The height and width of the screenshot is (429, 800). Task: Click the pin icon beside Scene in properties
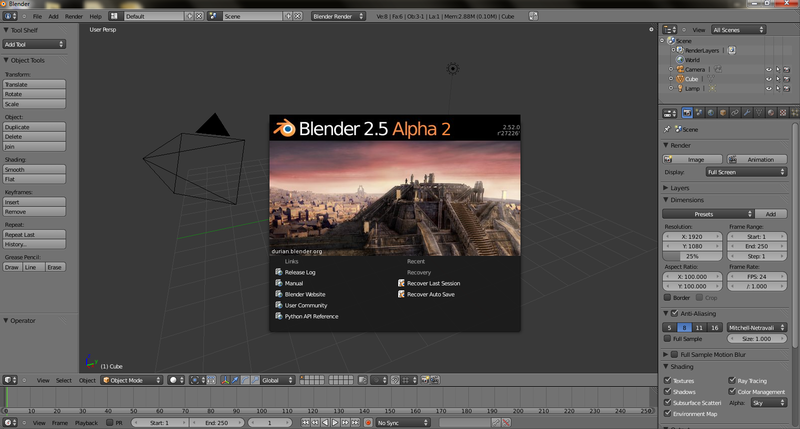[667, 130]
